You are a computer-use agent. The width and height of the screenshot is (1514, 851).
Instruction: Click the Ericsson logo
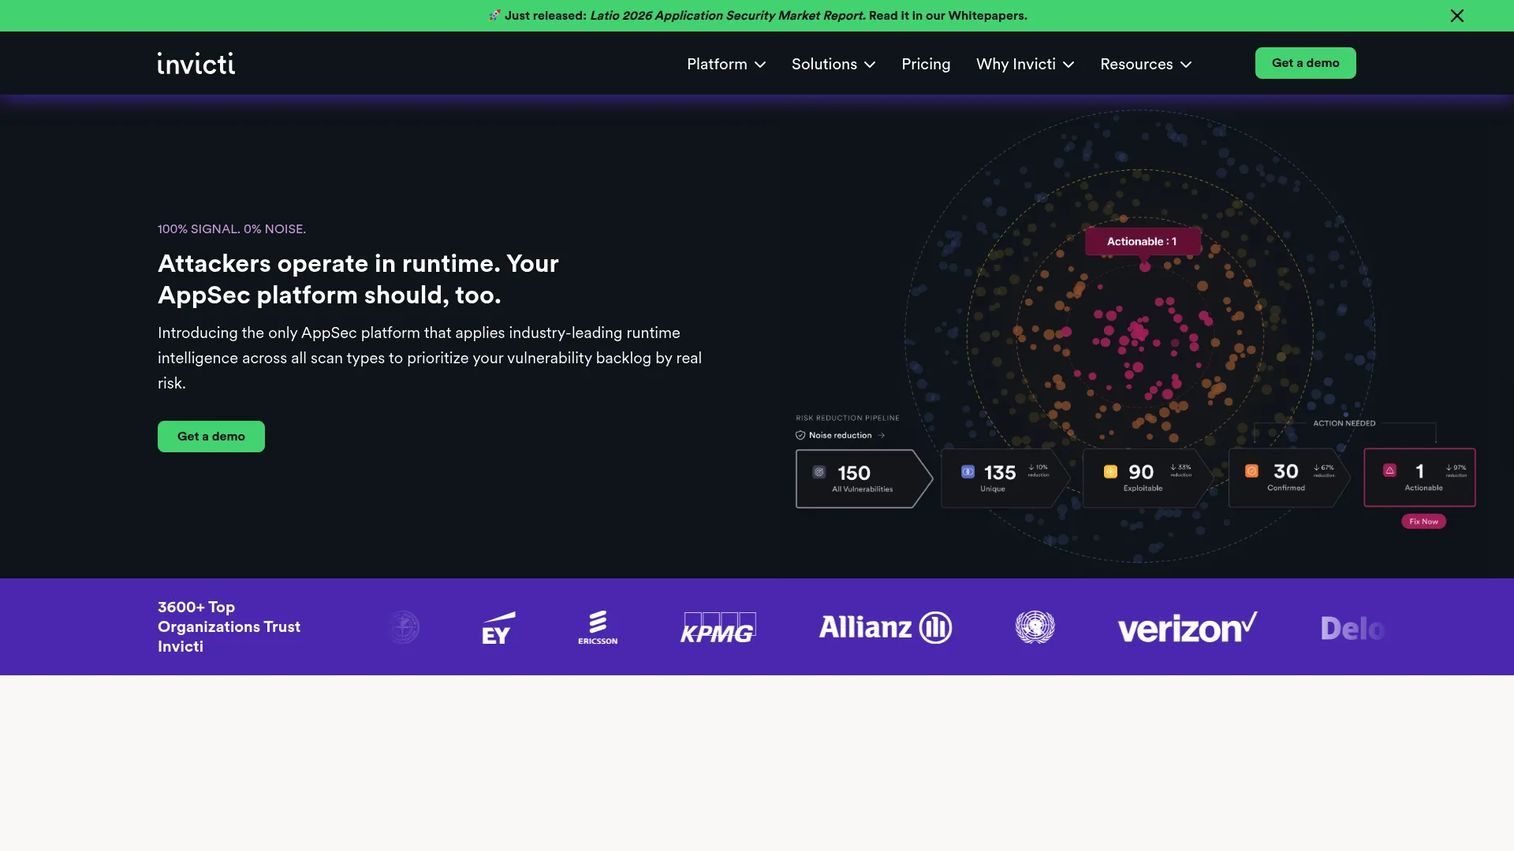598,627
